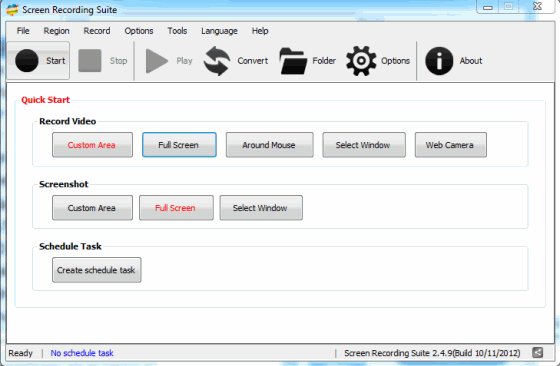The width and height of the screenshot is (560, 366).
Task: Select Around Mouse recording mode
Action: click(x=270, y=145)
